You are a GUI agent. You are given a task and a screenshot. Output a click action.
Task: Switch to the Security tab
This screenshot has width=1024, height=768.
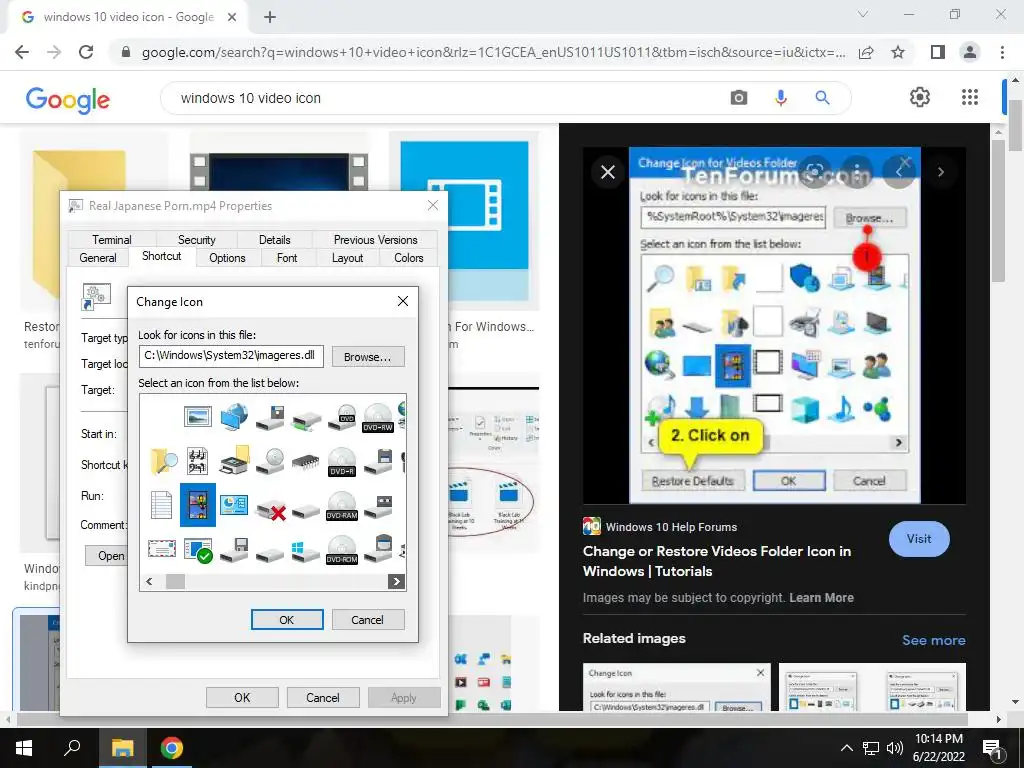coord(196,240)
